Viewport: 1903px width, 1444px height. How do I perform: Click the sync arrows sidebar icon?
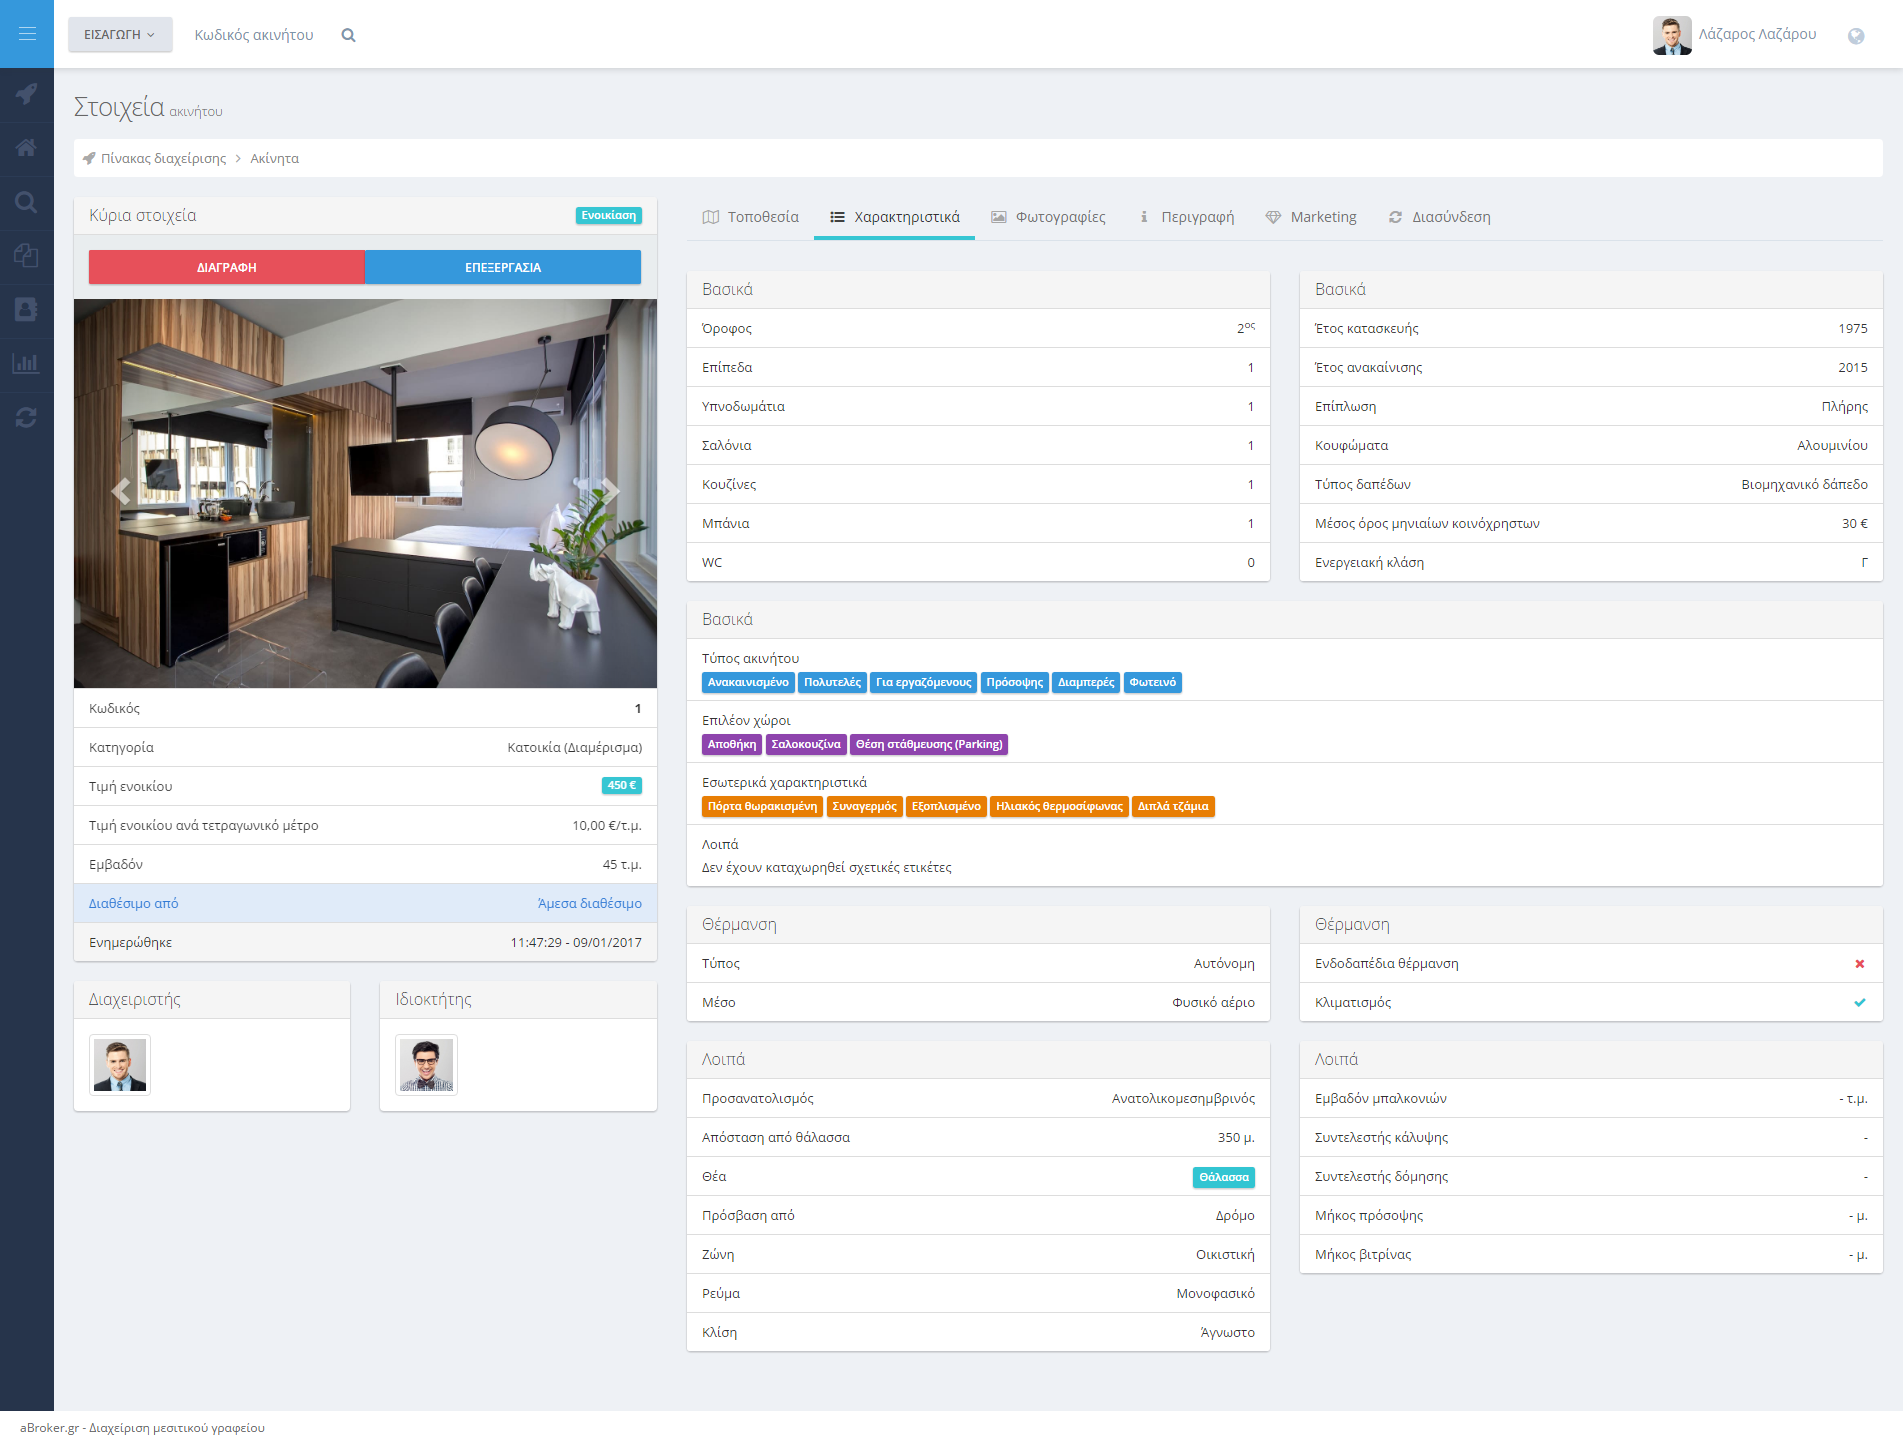tap(27, 418)
